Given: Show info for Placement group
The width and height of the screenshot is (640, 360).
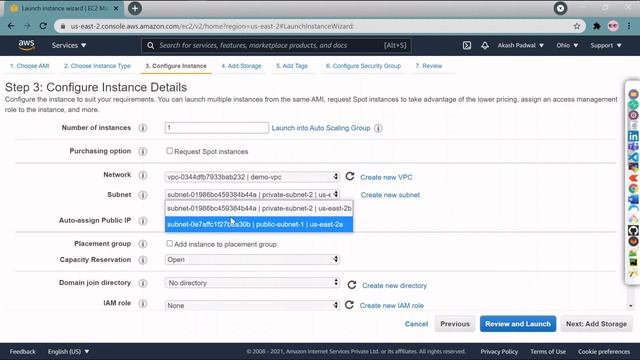Looking at the screenshot, I should point(142,244).
